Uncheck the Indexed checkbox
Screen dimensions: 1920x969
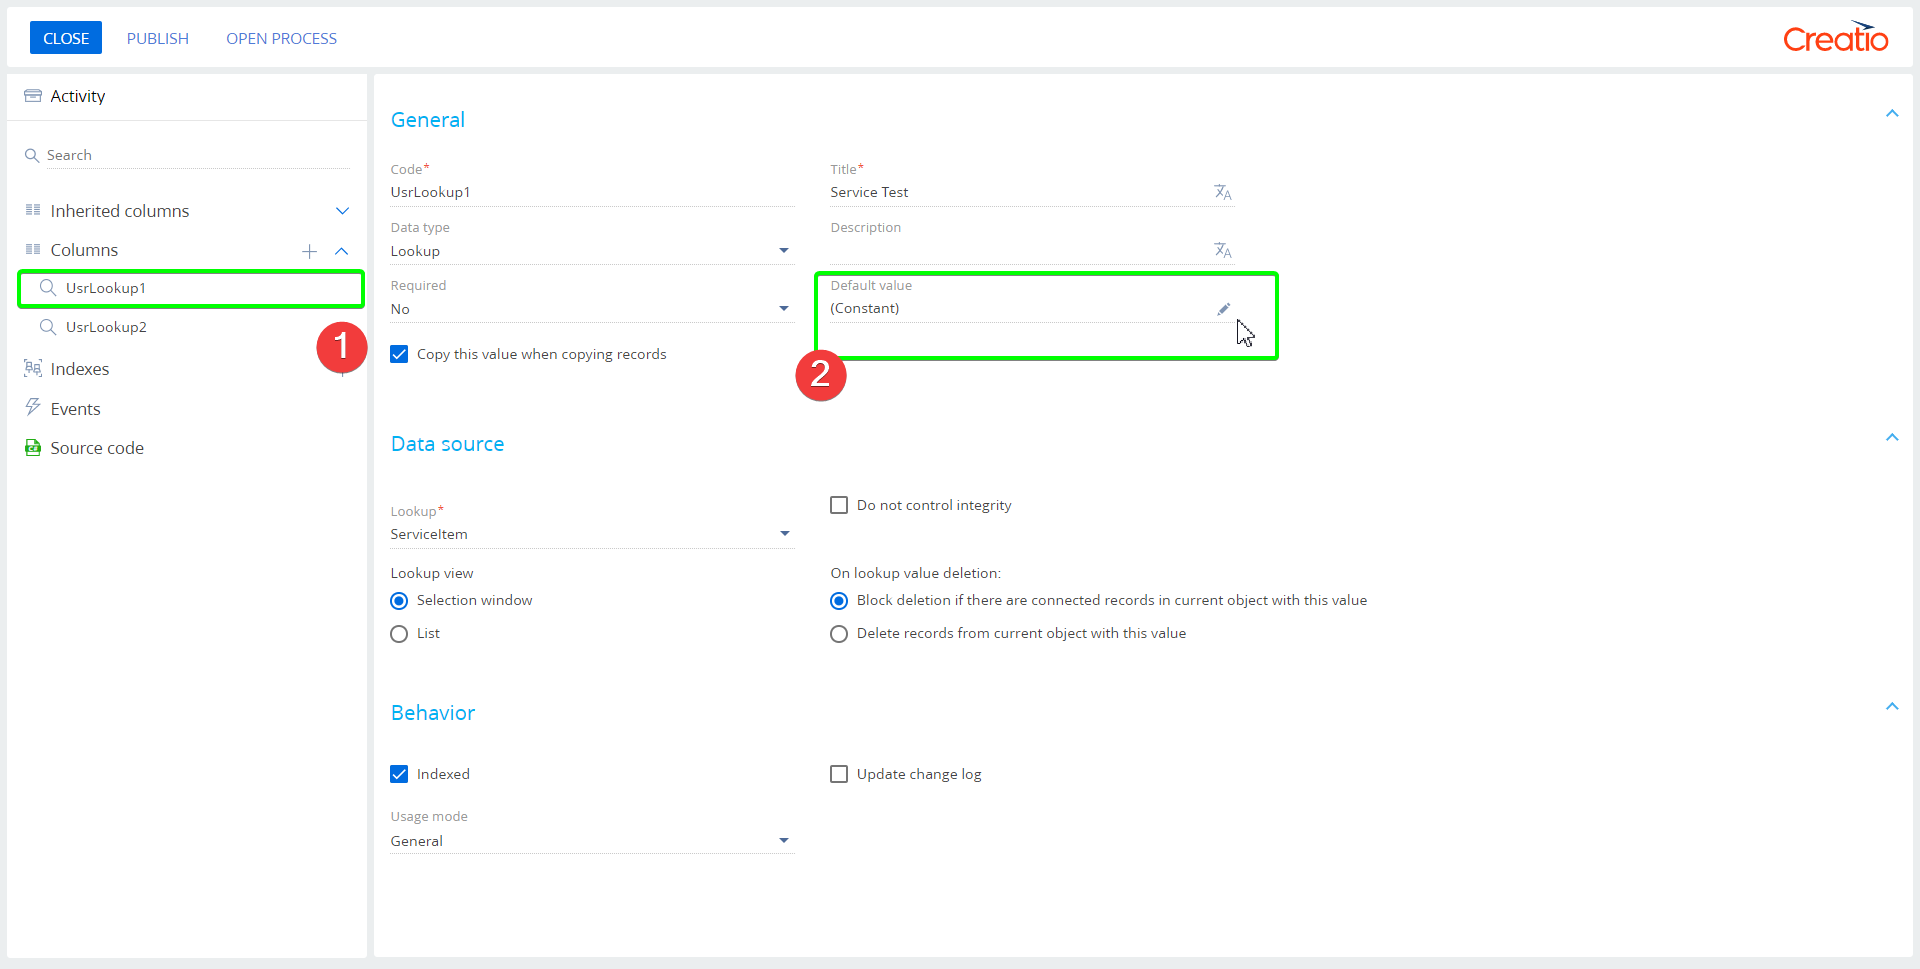click(x=399, y=774)
